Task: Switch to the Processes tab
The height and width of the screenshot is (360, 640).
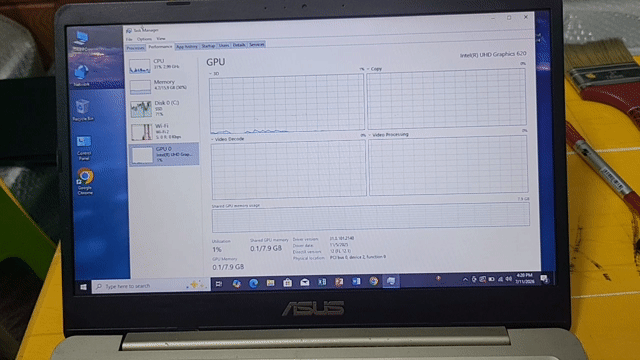Action: point(135,48)
